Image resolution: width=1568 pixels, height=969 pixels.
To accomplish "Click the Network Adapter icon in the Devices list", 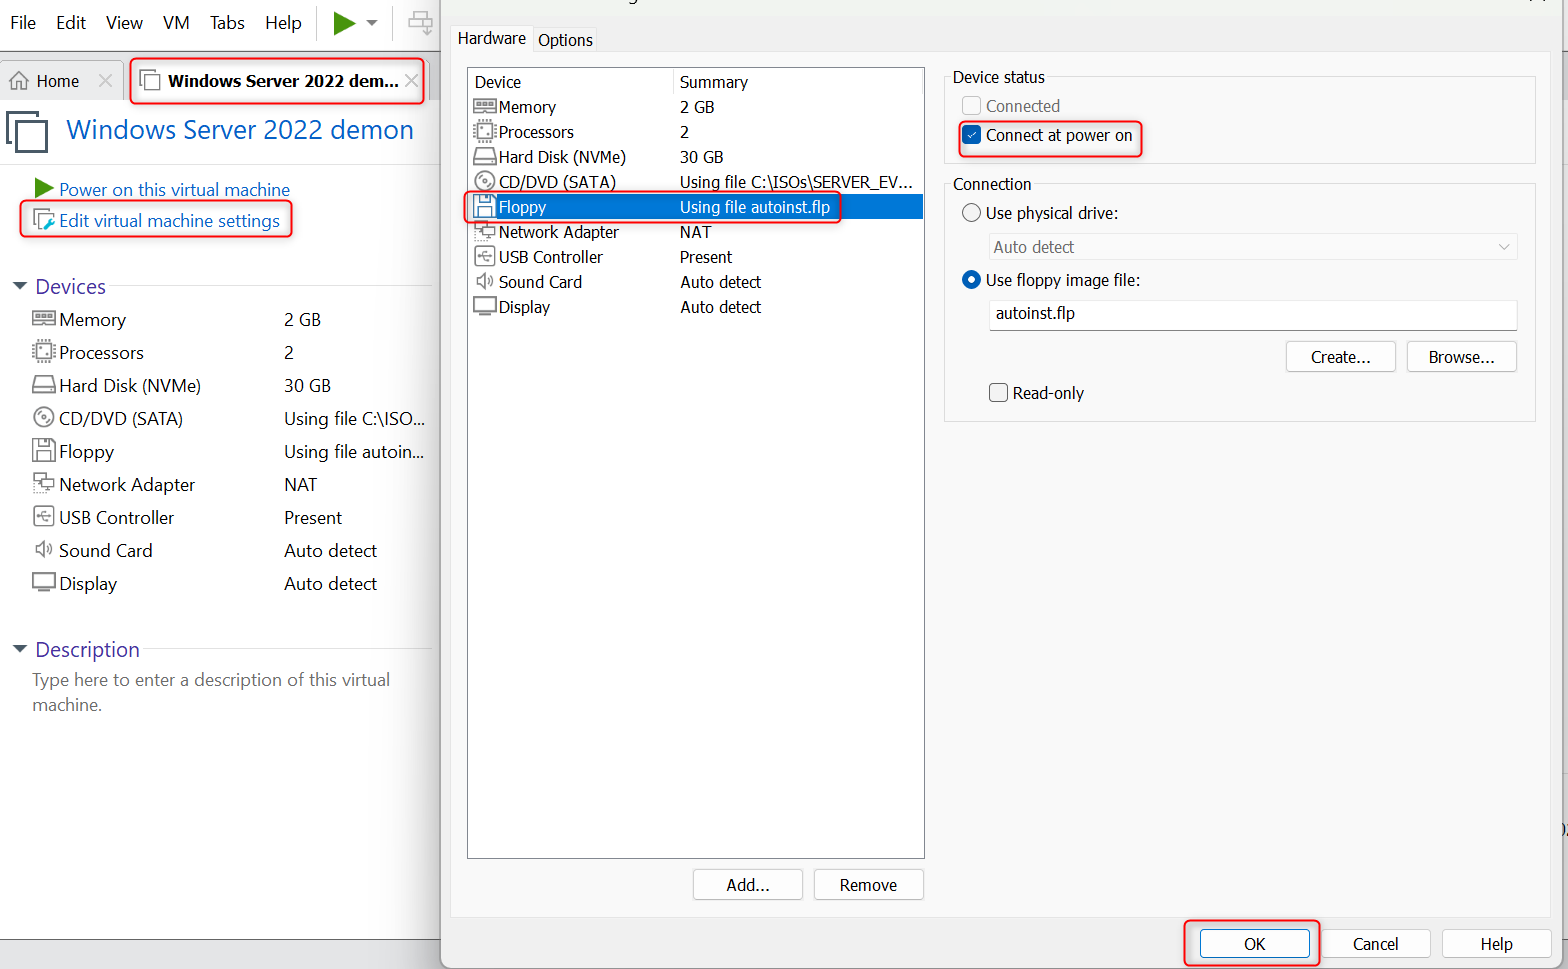I will coord(43,484).
